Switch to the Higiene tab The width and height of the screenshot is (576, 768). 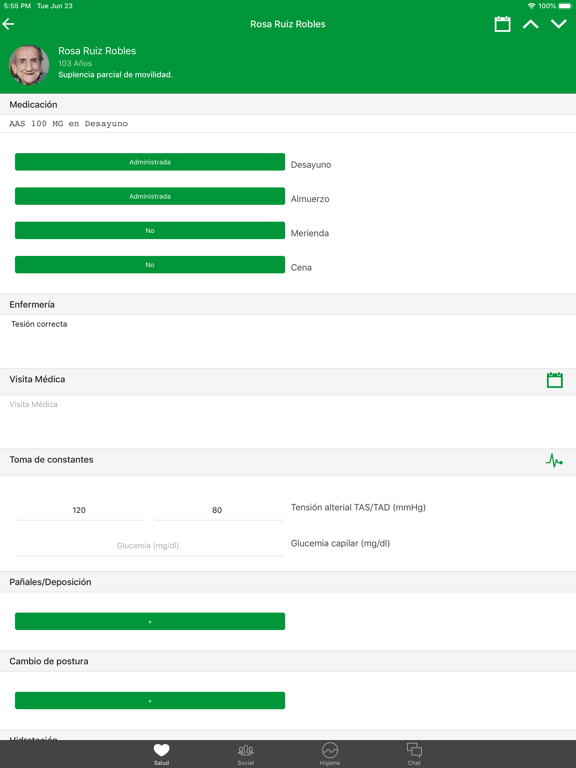pos(330,754)
